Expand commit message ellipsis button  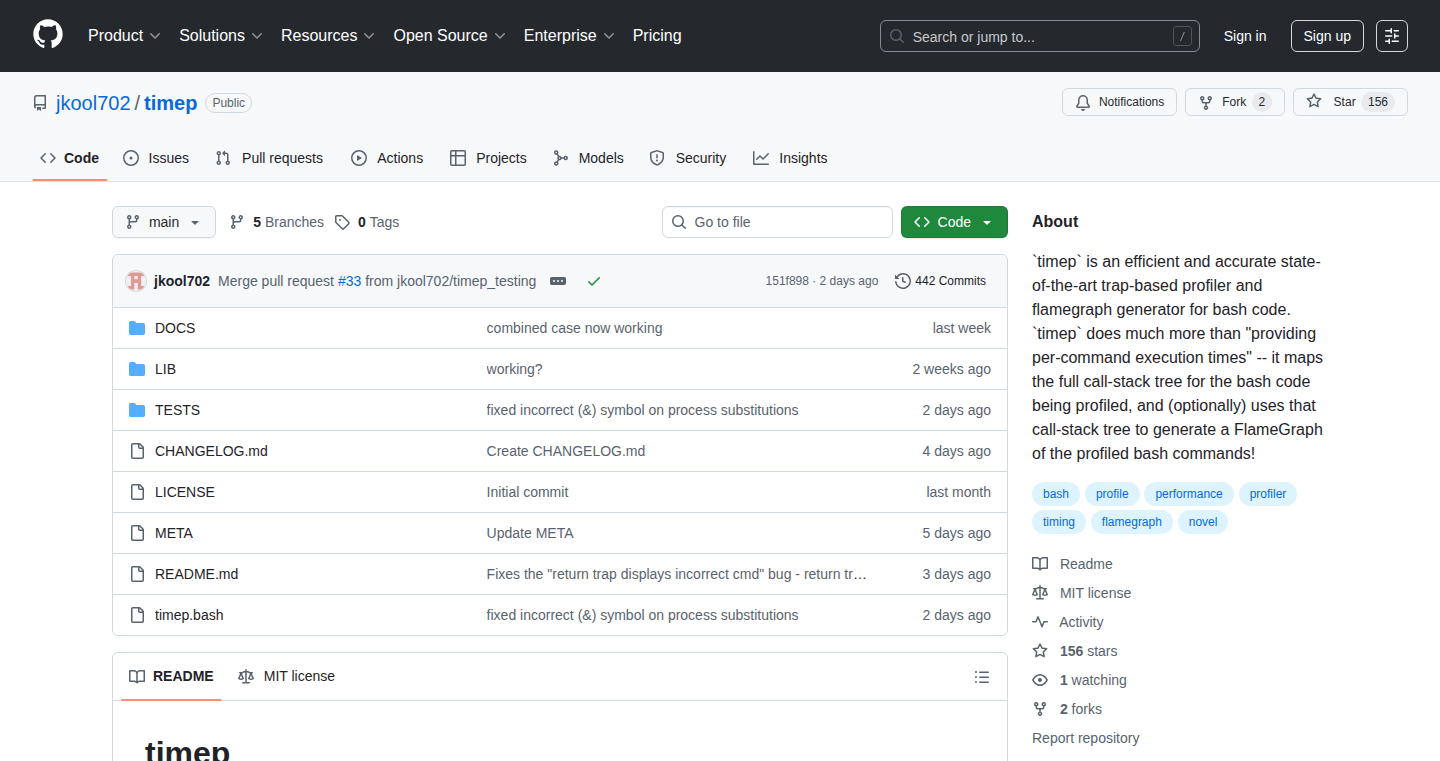pos(558,281)
